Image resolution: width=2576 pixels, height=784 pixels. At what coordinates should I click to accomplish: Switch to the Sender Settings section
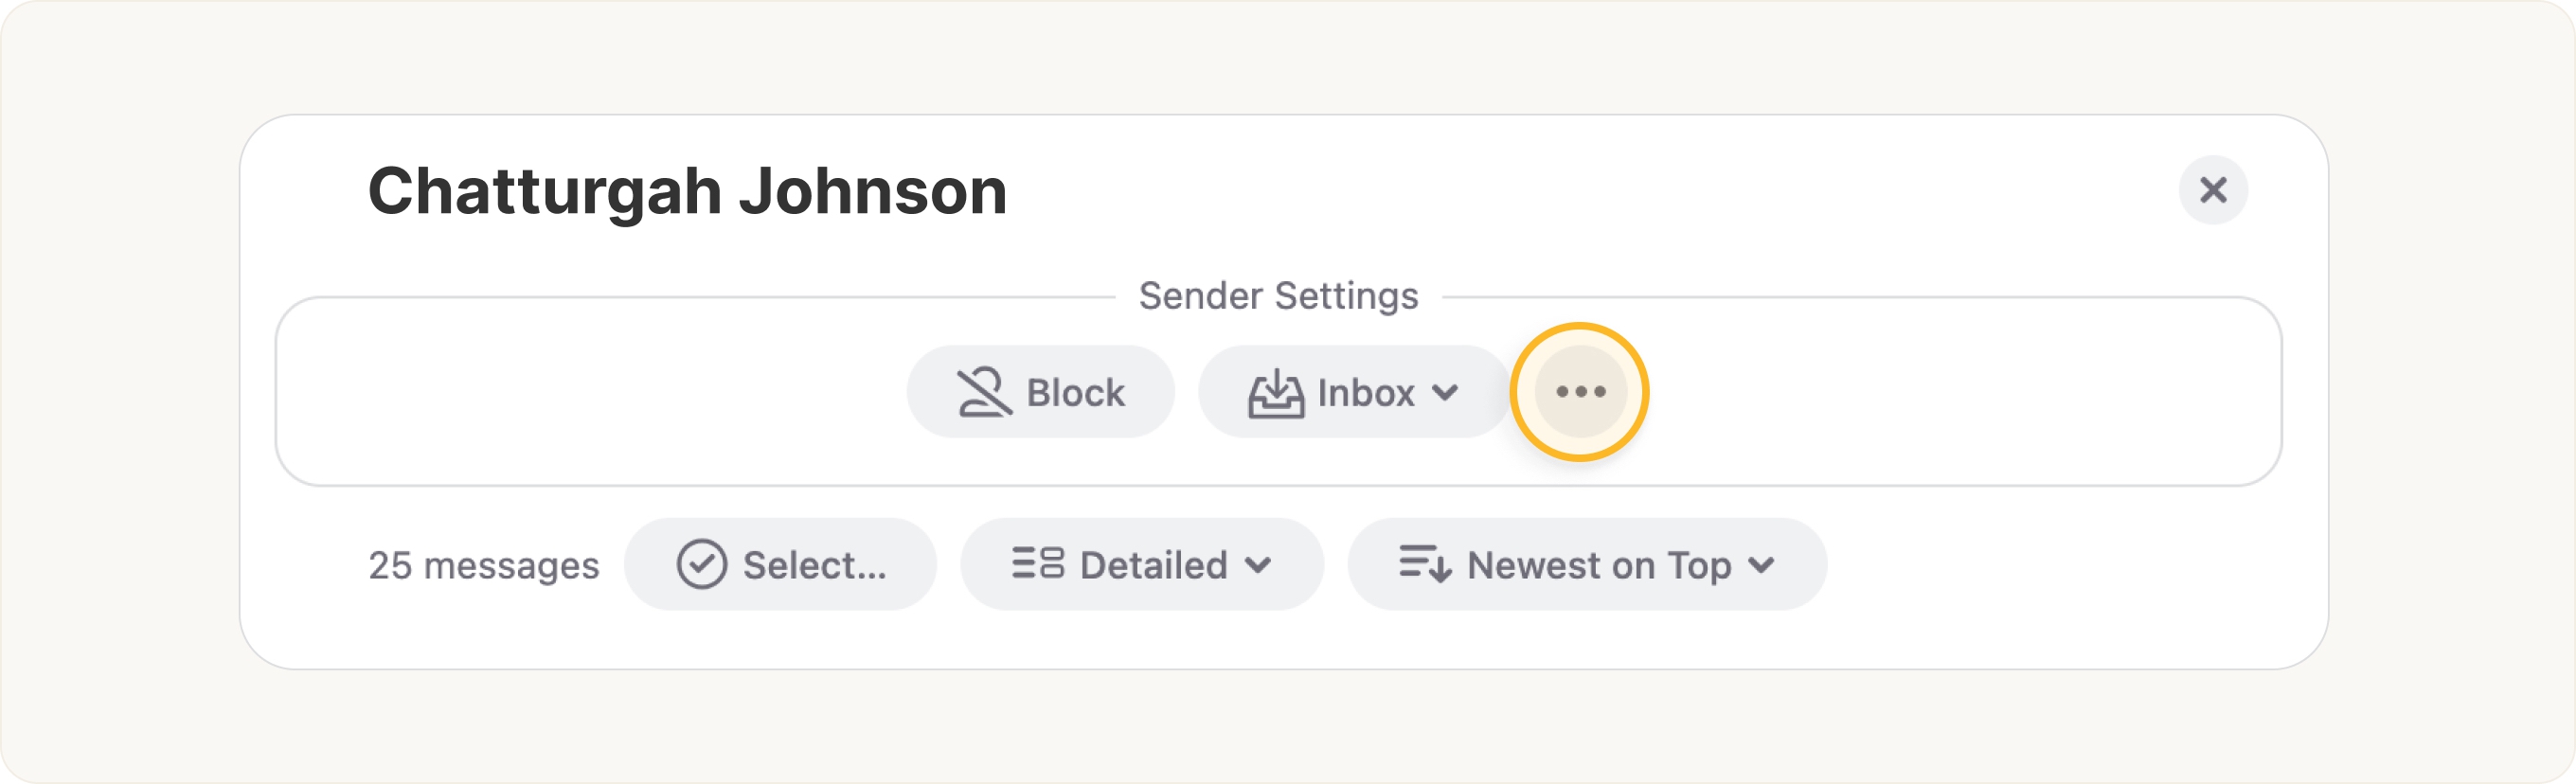click(x=1279, y=295)
